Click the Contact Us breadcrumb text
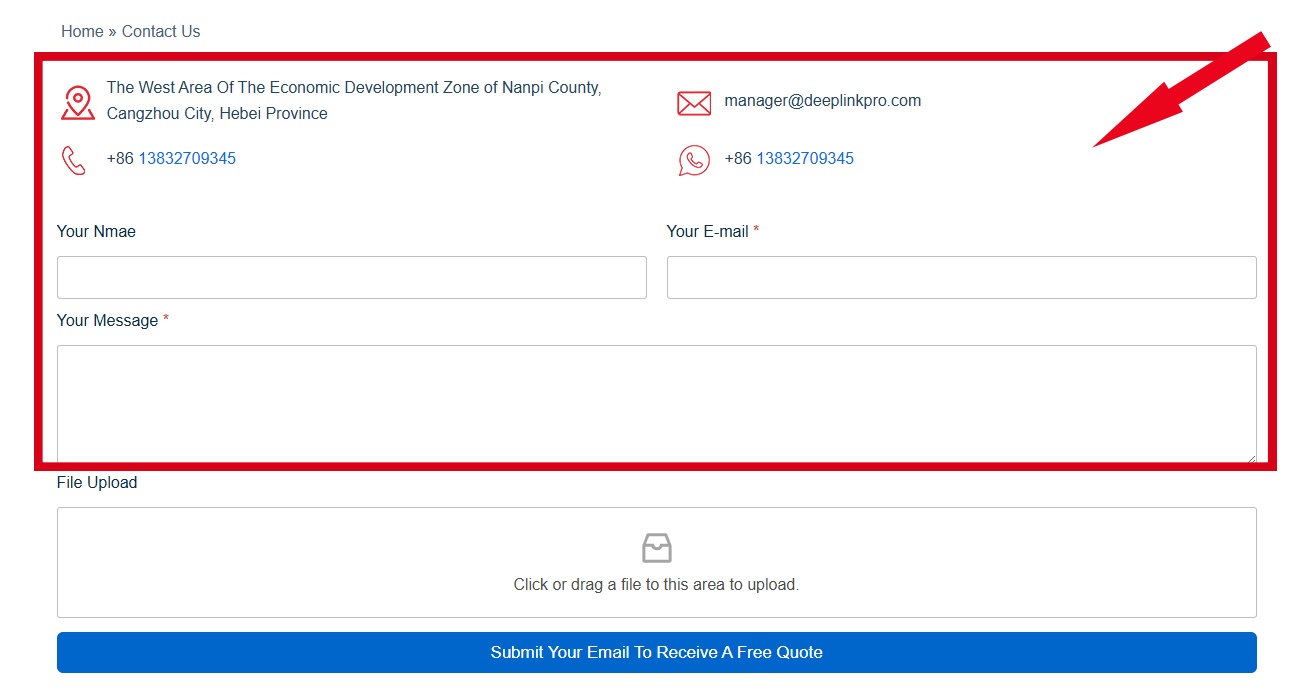This screenshot has height=689, width=1309. pos(161,31)
